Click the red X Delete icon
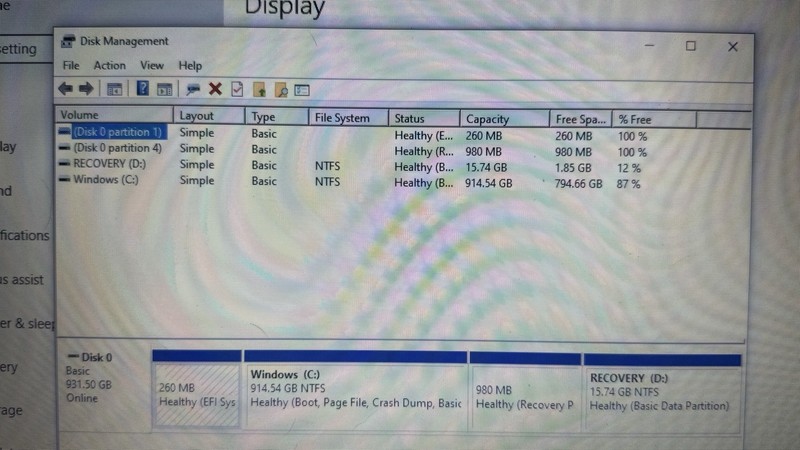 pos(215,89)
